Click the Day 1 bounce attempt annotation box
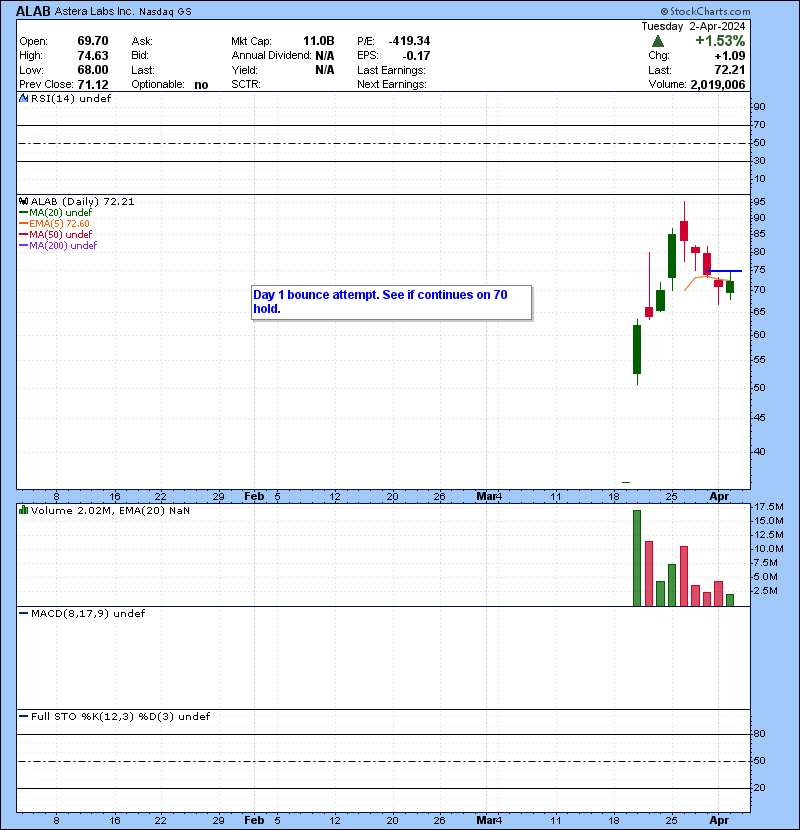The height and width of the screenshot is (830, 800). click(391, 302)
